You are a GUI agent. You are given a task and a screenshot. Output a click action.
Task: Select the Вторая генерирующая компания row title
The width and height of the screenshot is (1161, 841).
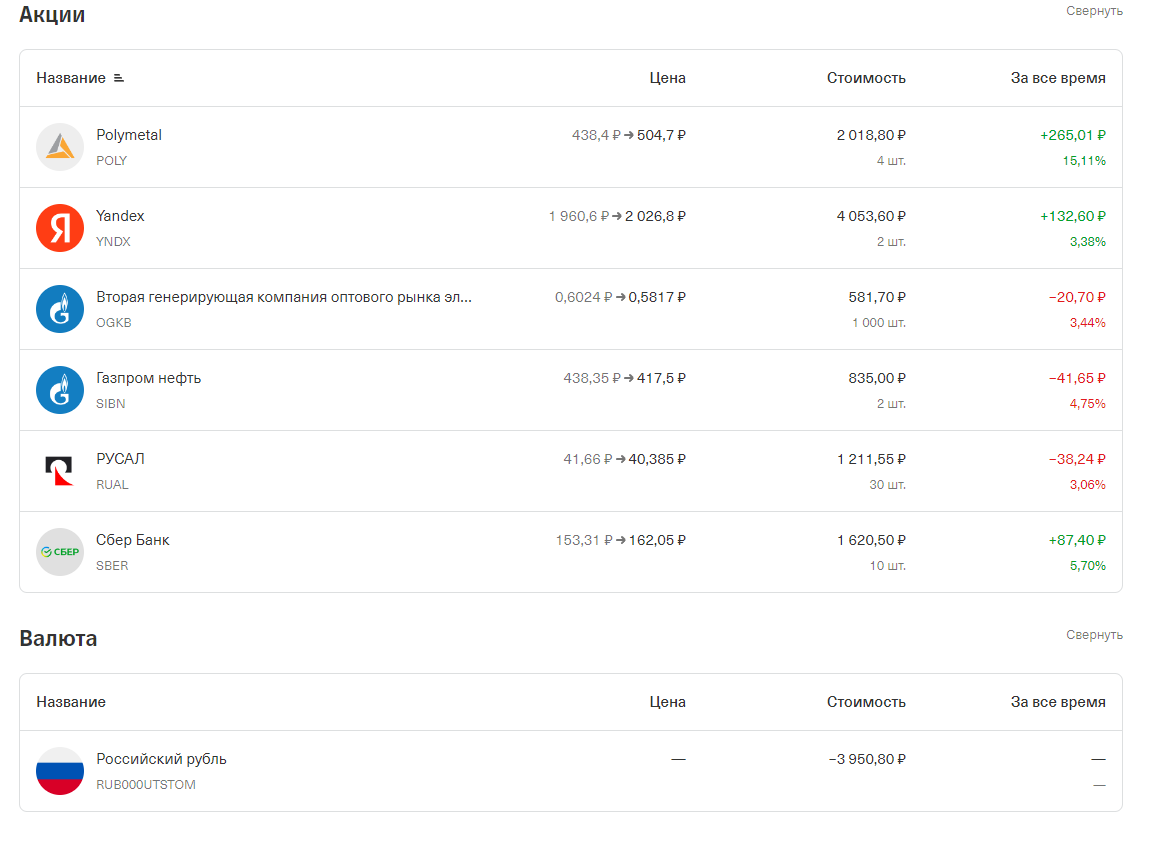click(x=284, y=297)
